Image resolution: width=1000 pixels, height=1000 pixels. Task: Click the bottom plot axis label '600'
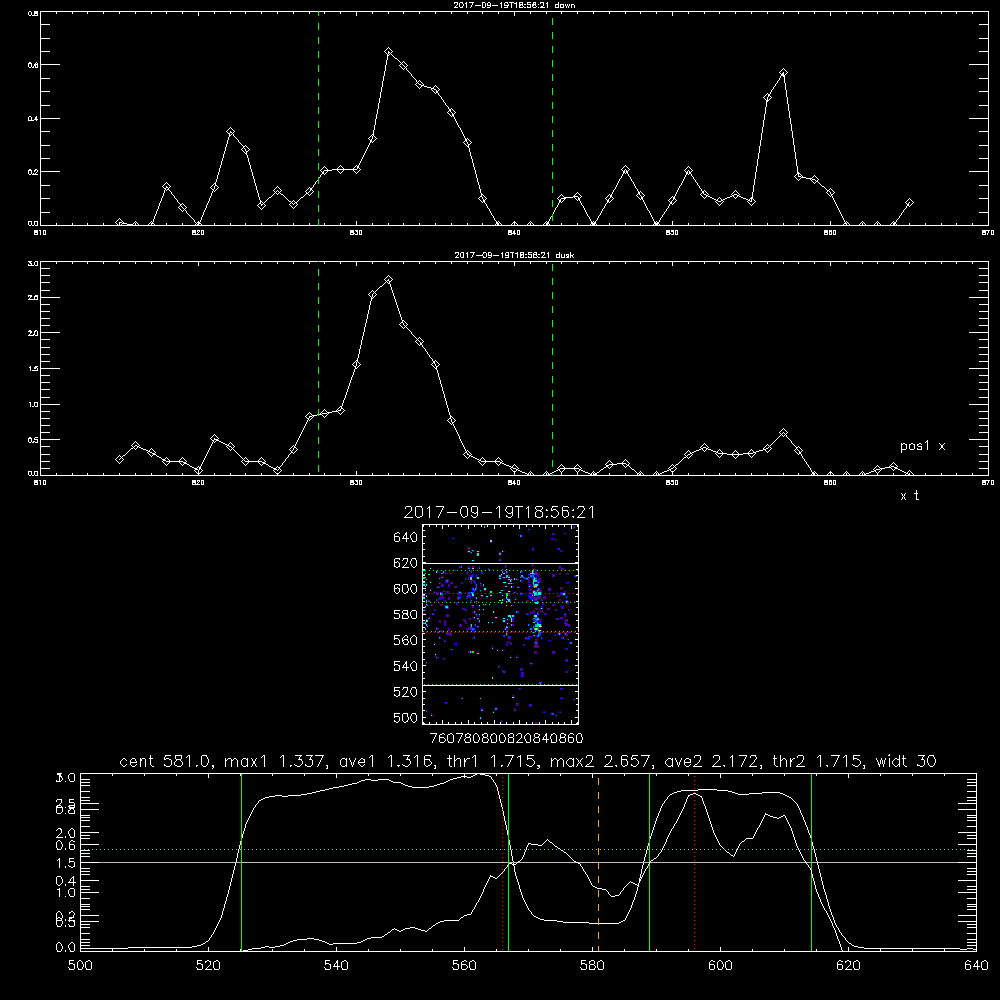(720, 966)
